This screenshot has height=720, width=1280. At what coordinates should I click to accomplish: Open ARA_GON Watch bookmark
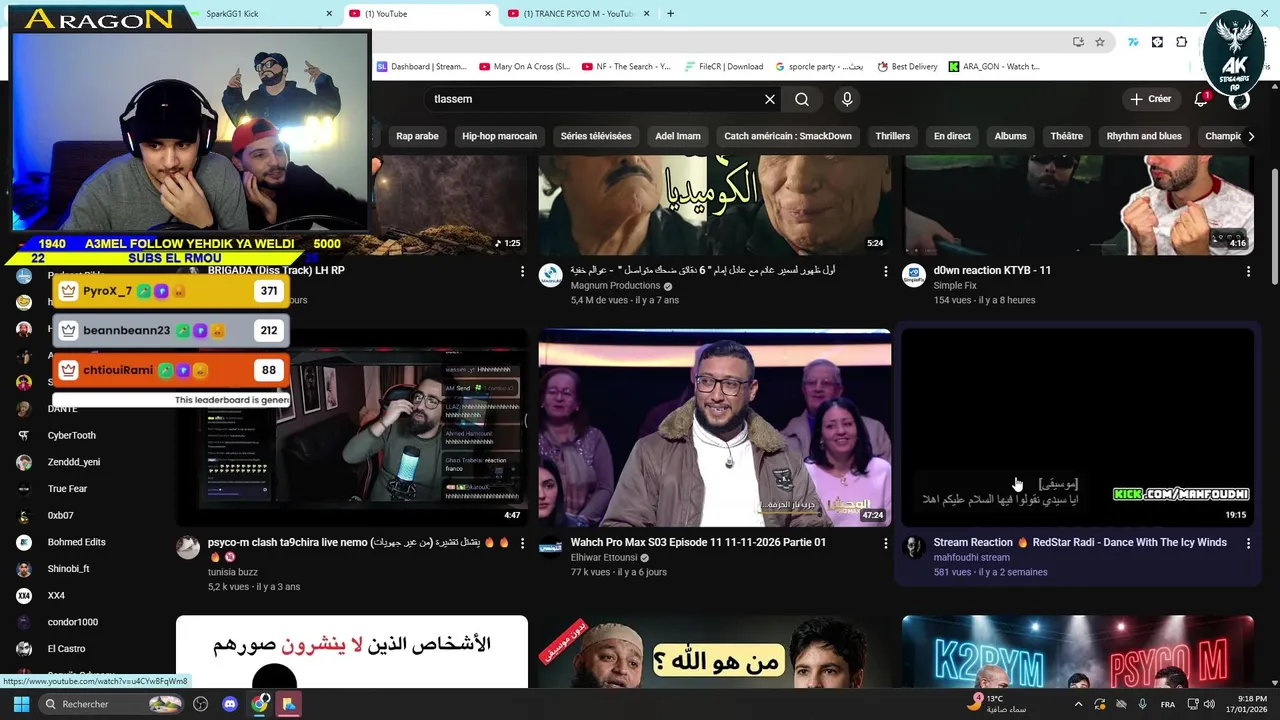click(994, 67)
